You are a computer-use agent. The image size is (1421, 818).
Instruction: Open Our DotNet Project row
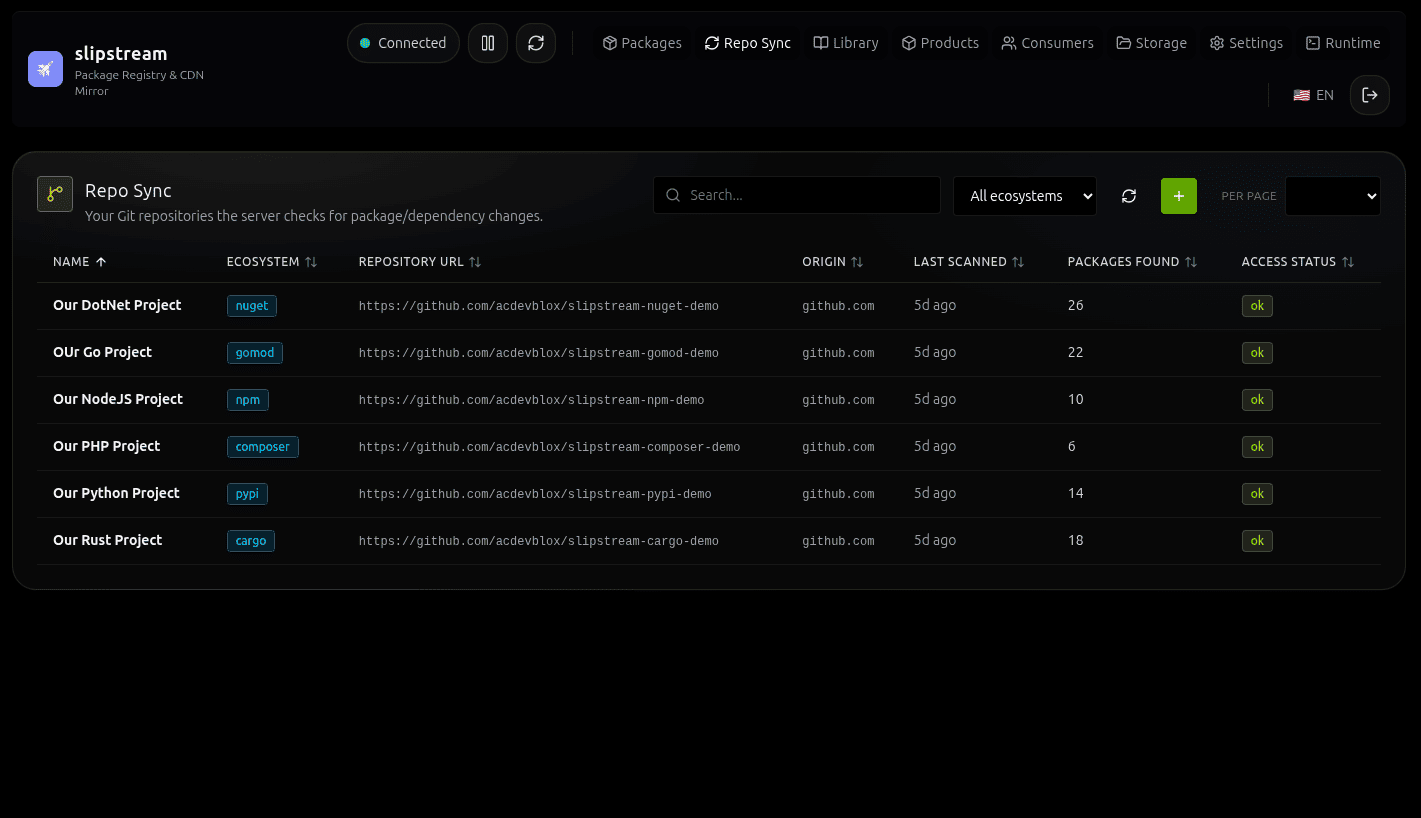point(709,306)
